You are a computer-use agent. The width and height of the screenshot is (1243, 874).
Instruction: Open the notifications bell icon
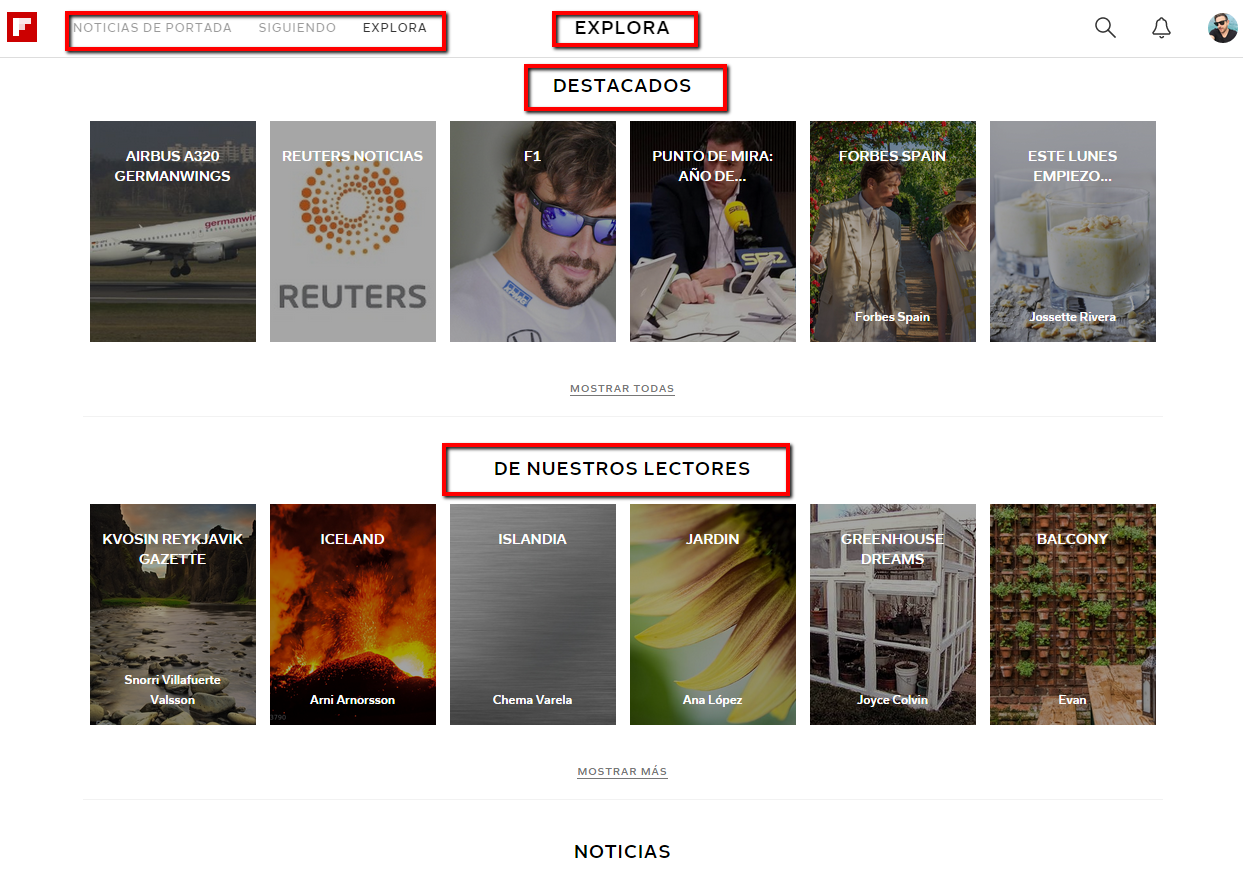[1161, 28]
